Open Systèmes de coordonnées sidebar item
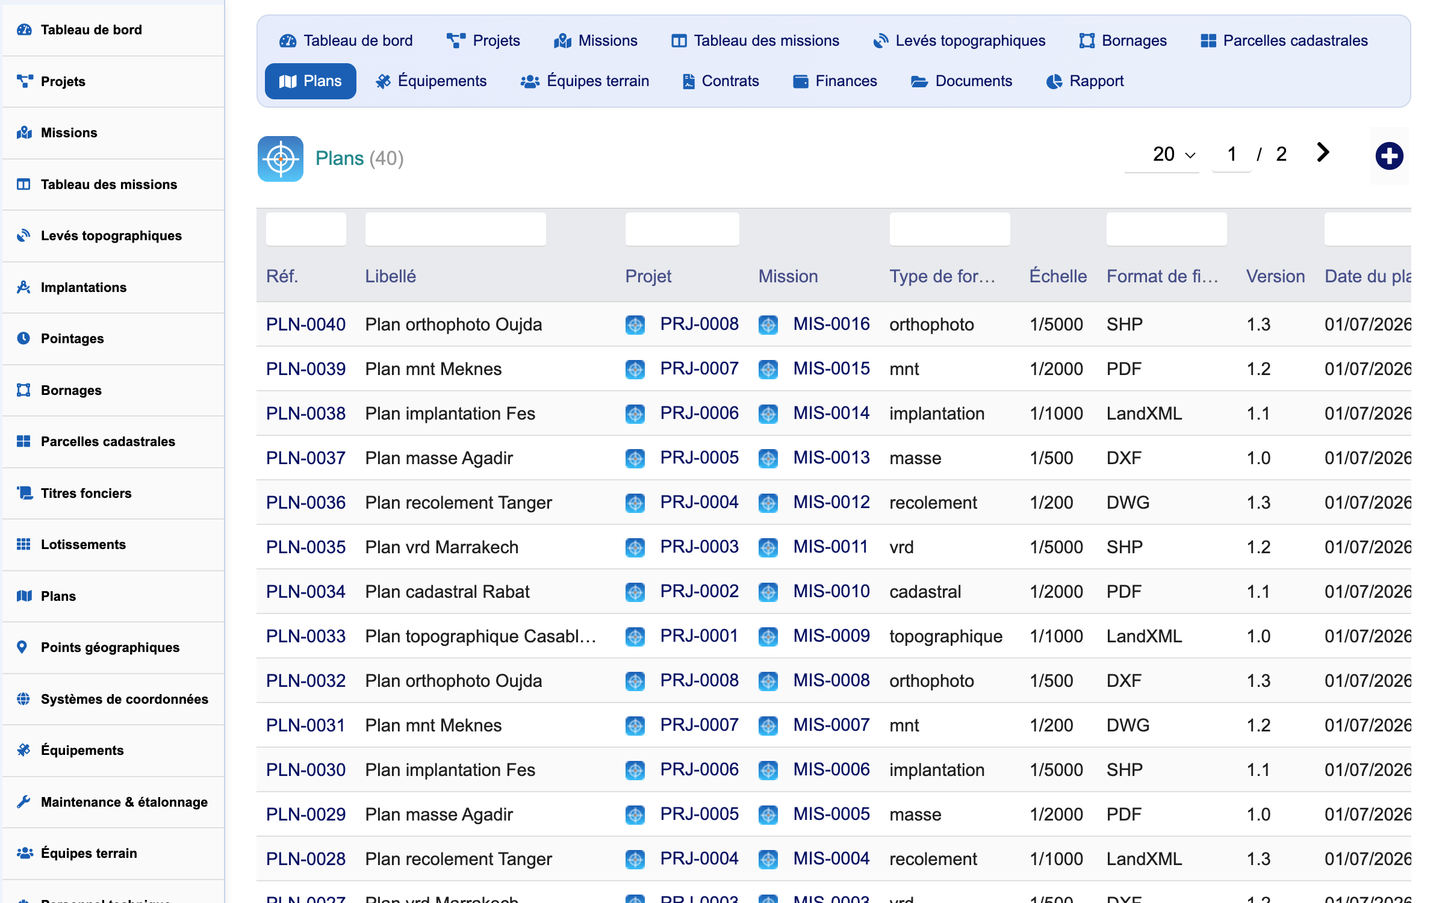Viewport: 1445px width, 903px height. [x=112, y=700]
